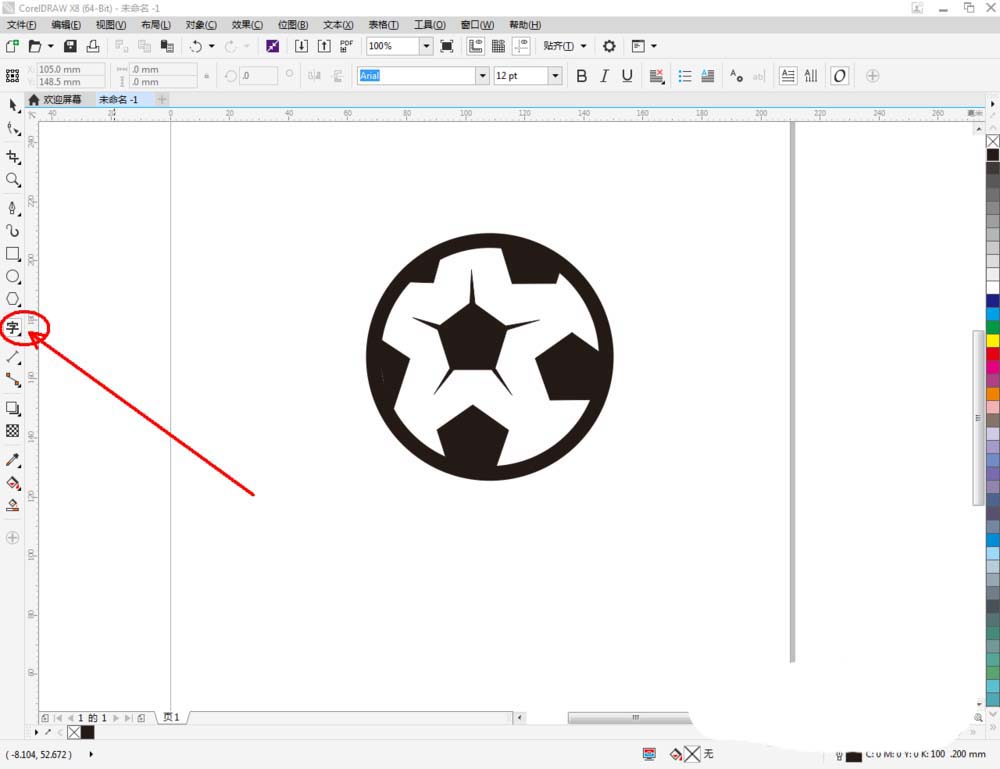Click the horizontal scrollbar thumb

(x=629, y=718)
